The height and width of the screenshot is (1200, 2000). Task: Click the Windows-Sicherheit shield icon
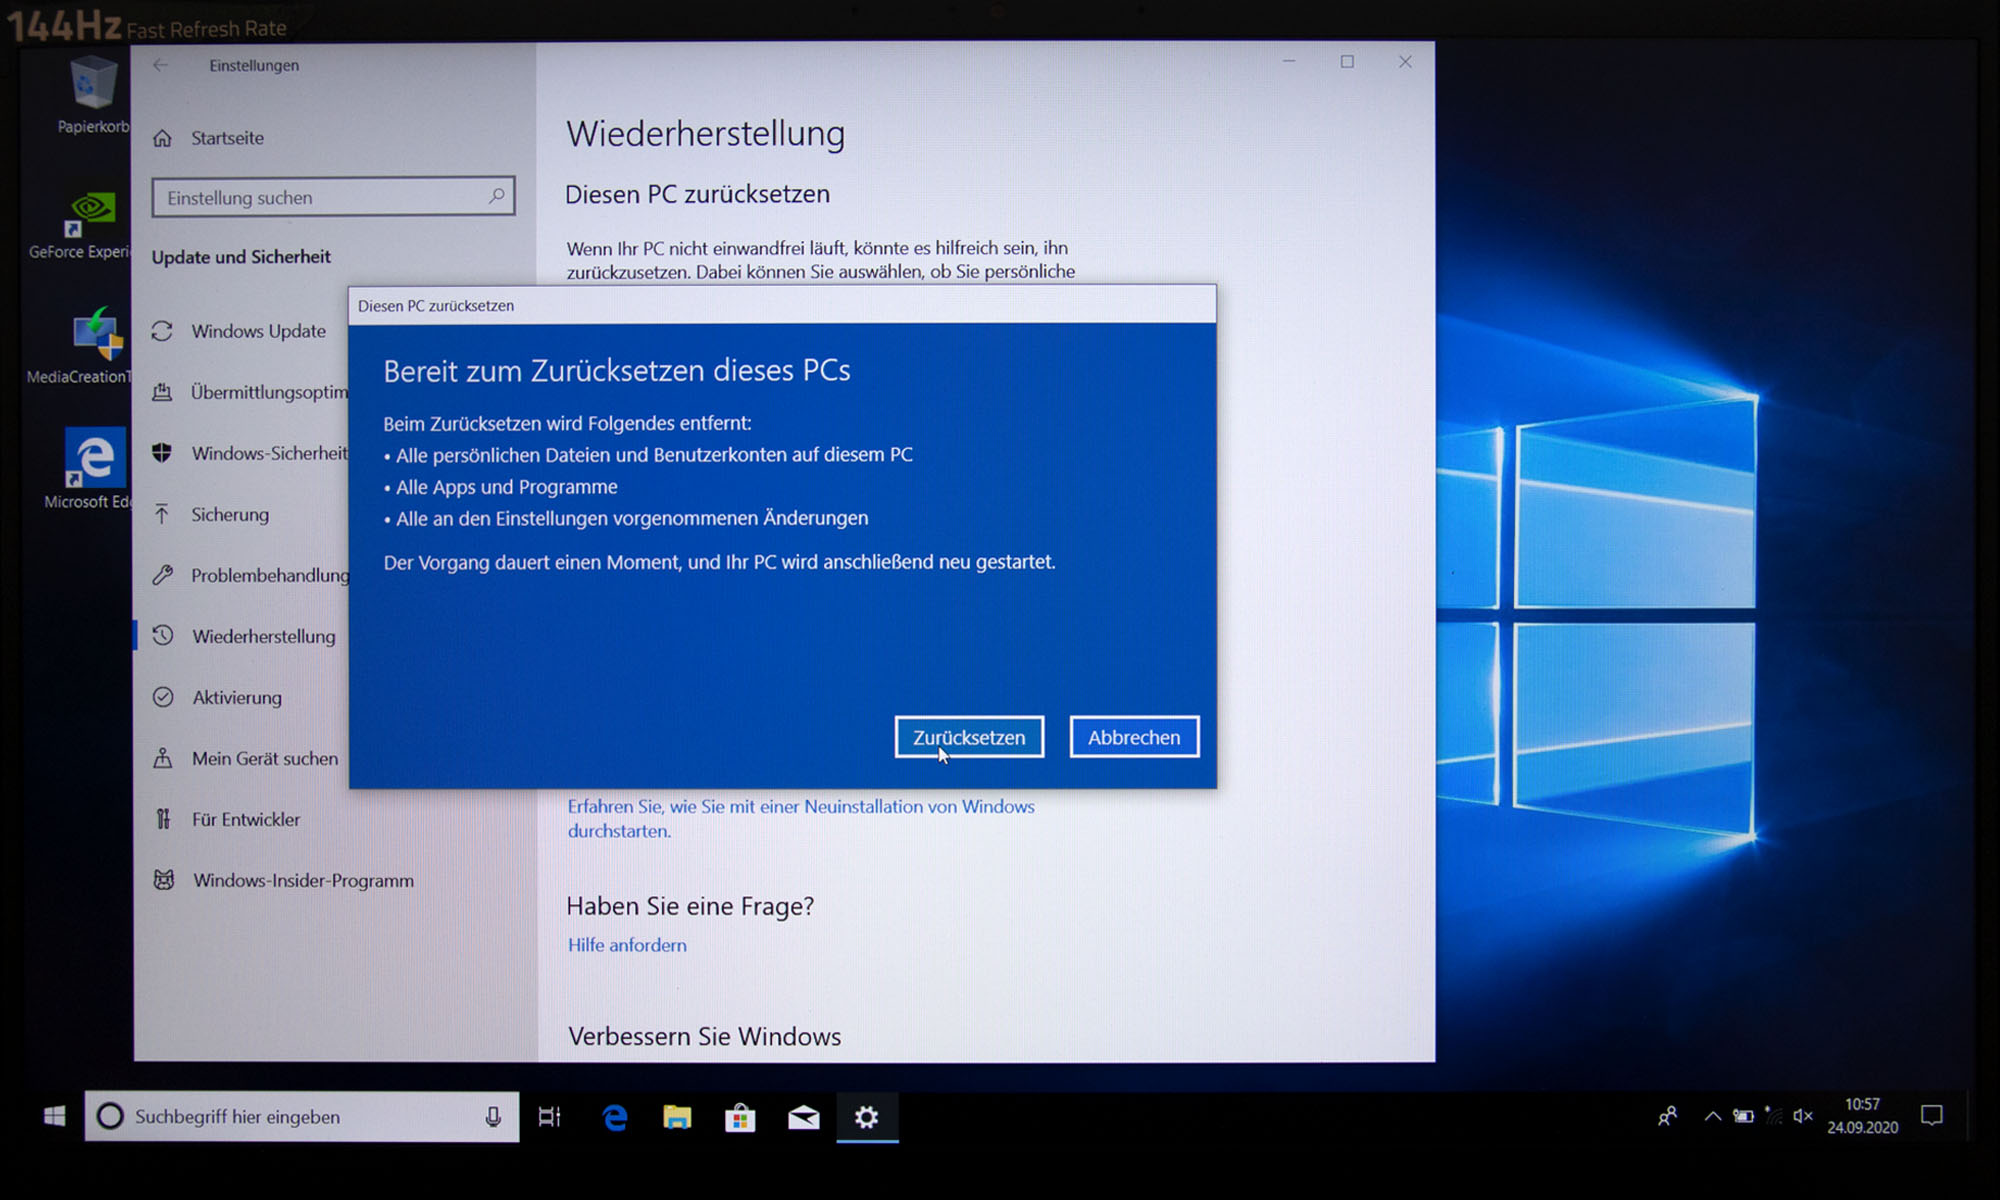click(x=162, y=453)
